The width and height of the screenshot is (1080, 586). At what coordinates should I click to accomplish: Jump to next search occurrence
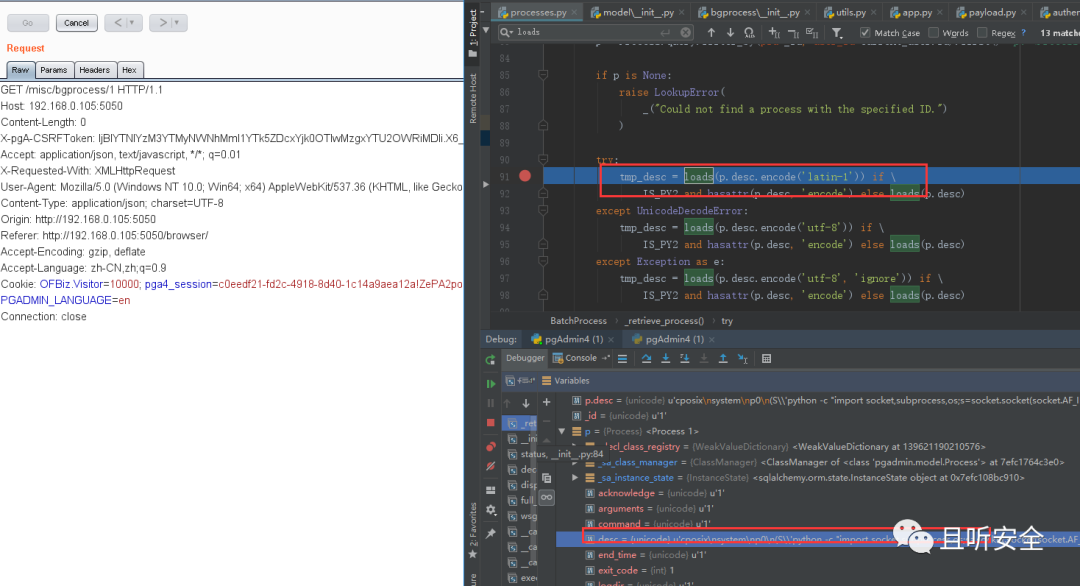click(730, 32)
